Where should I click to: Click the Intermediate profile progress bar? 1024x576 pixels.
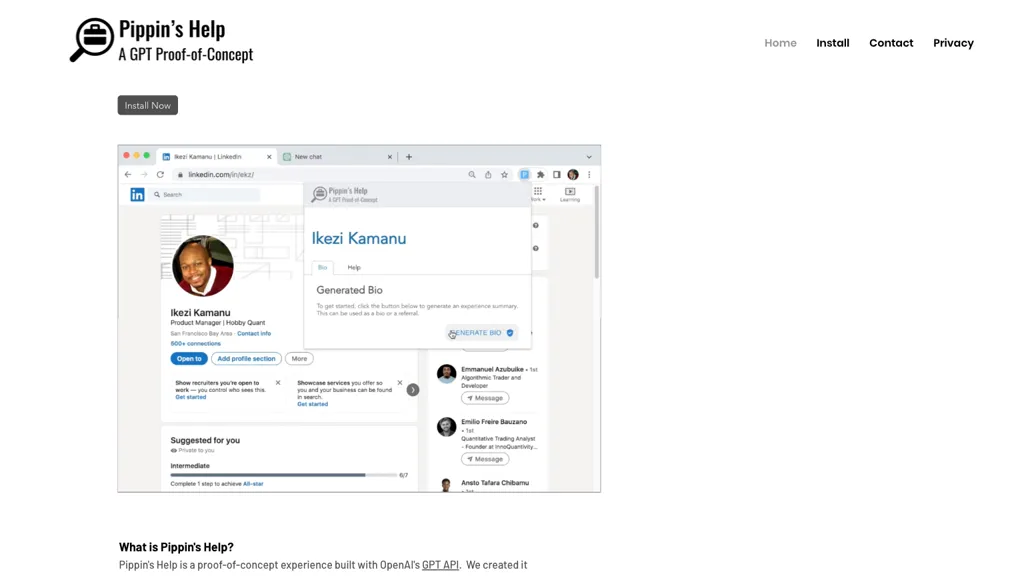[283, 475]
